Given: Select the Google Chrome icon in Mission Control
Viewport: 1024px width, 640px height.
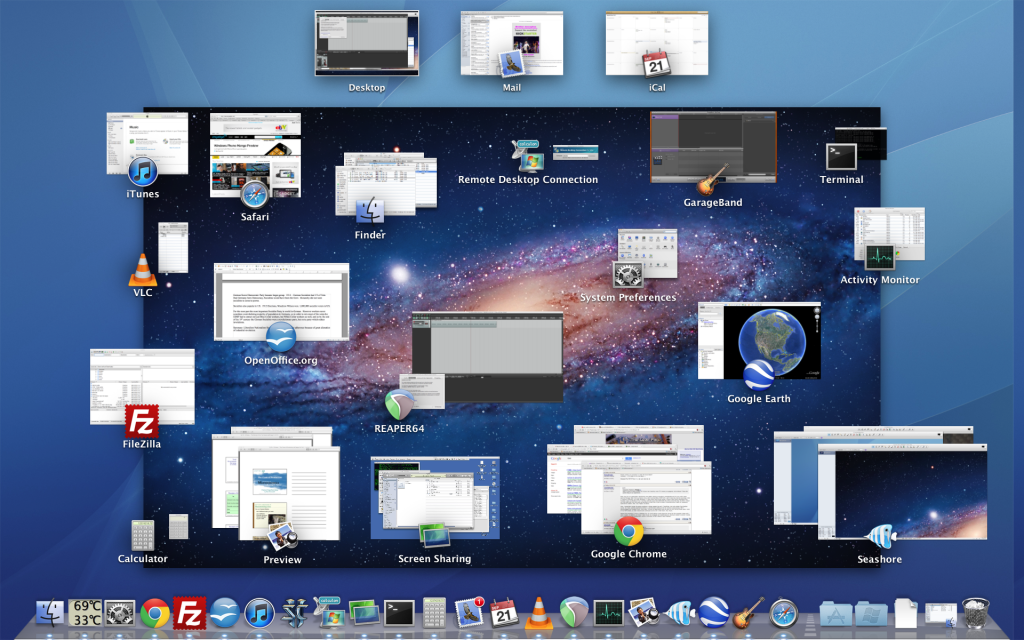Looking at the screenshot, I should pos(628,531).
